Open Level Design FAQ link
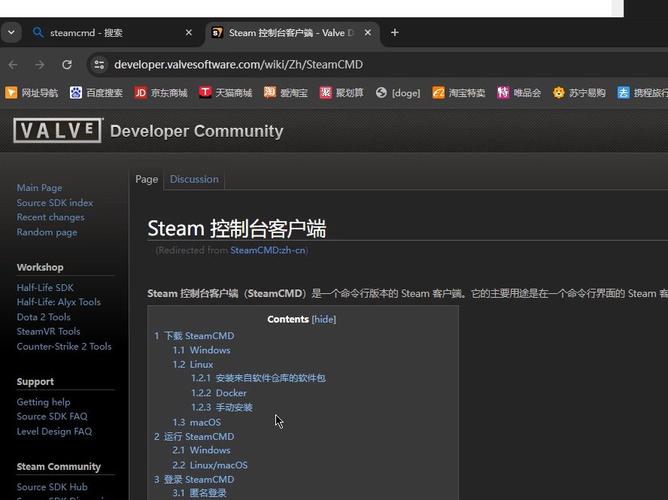This screenshot has height=500, width=668. pos(54,431)
